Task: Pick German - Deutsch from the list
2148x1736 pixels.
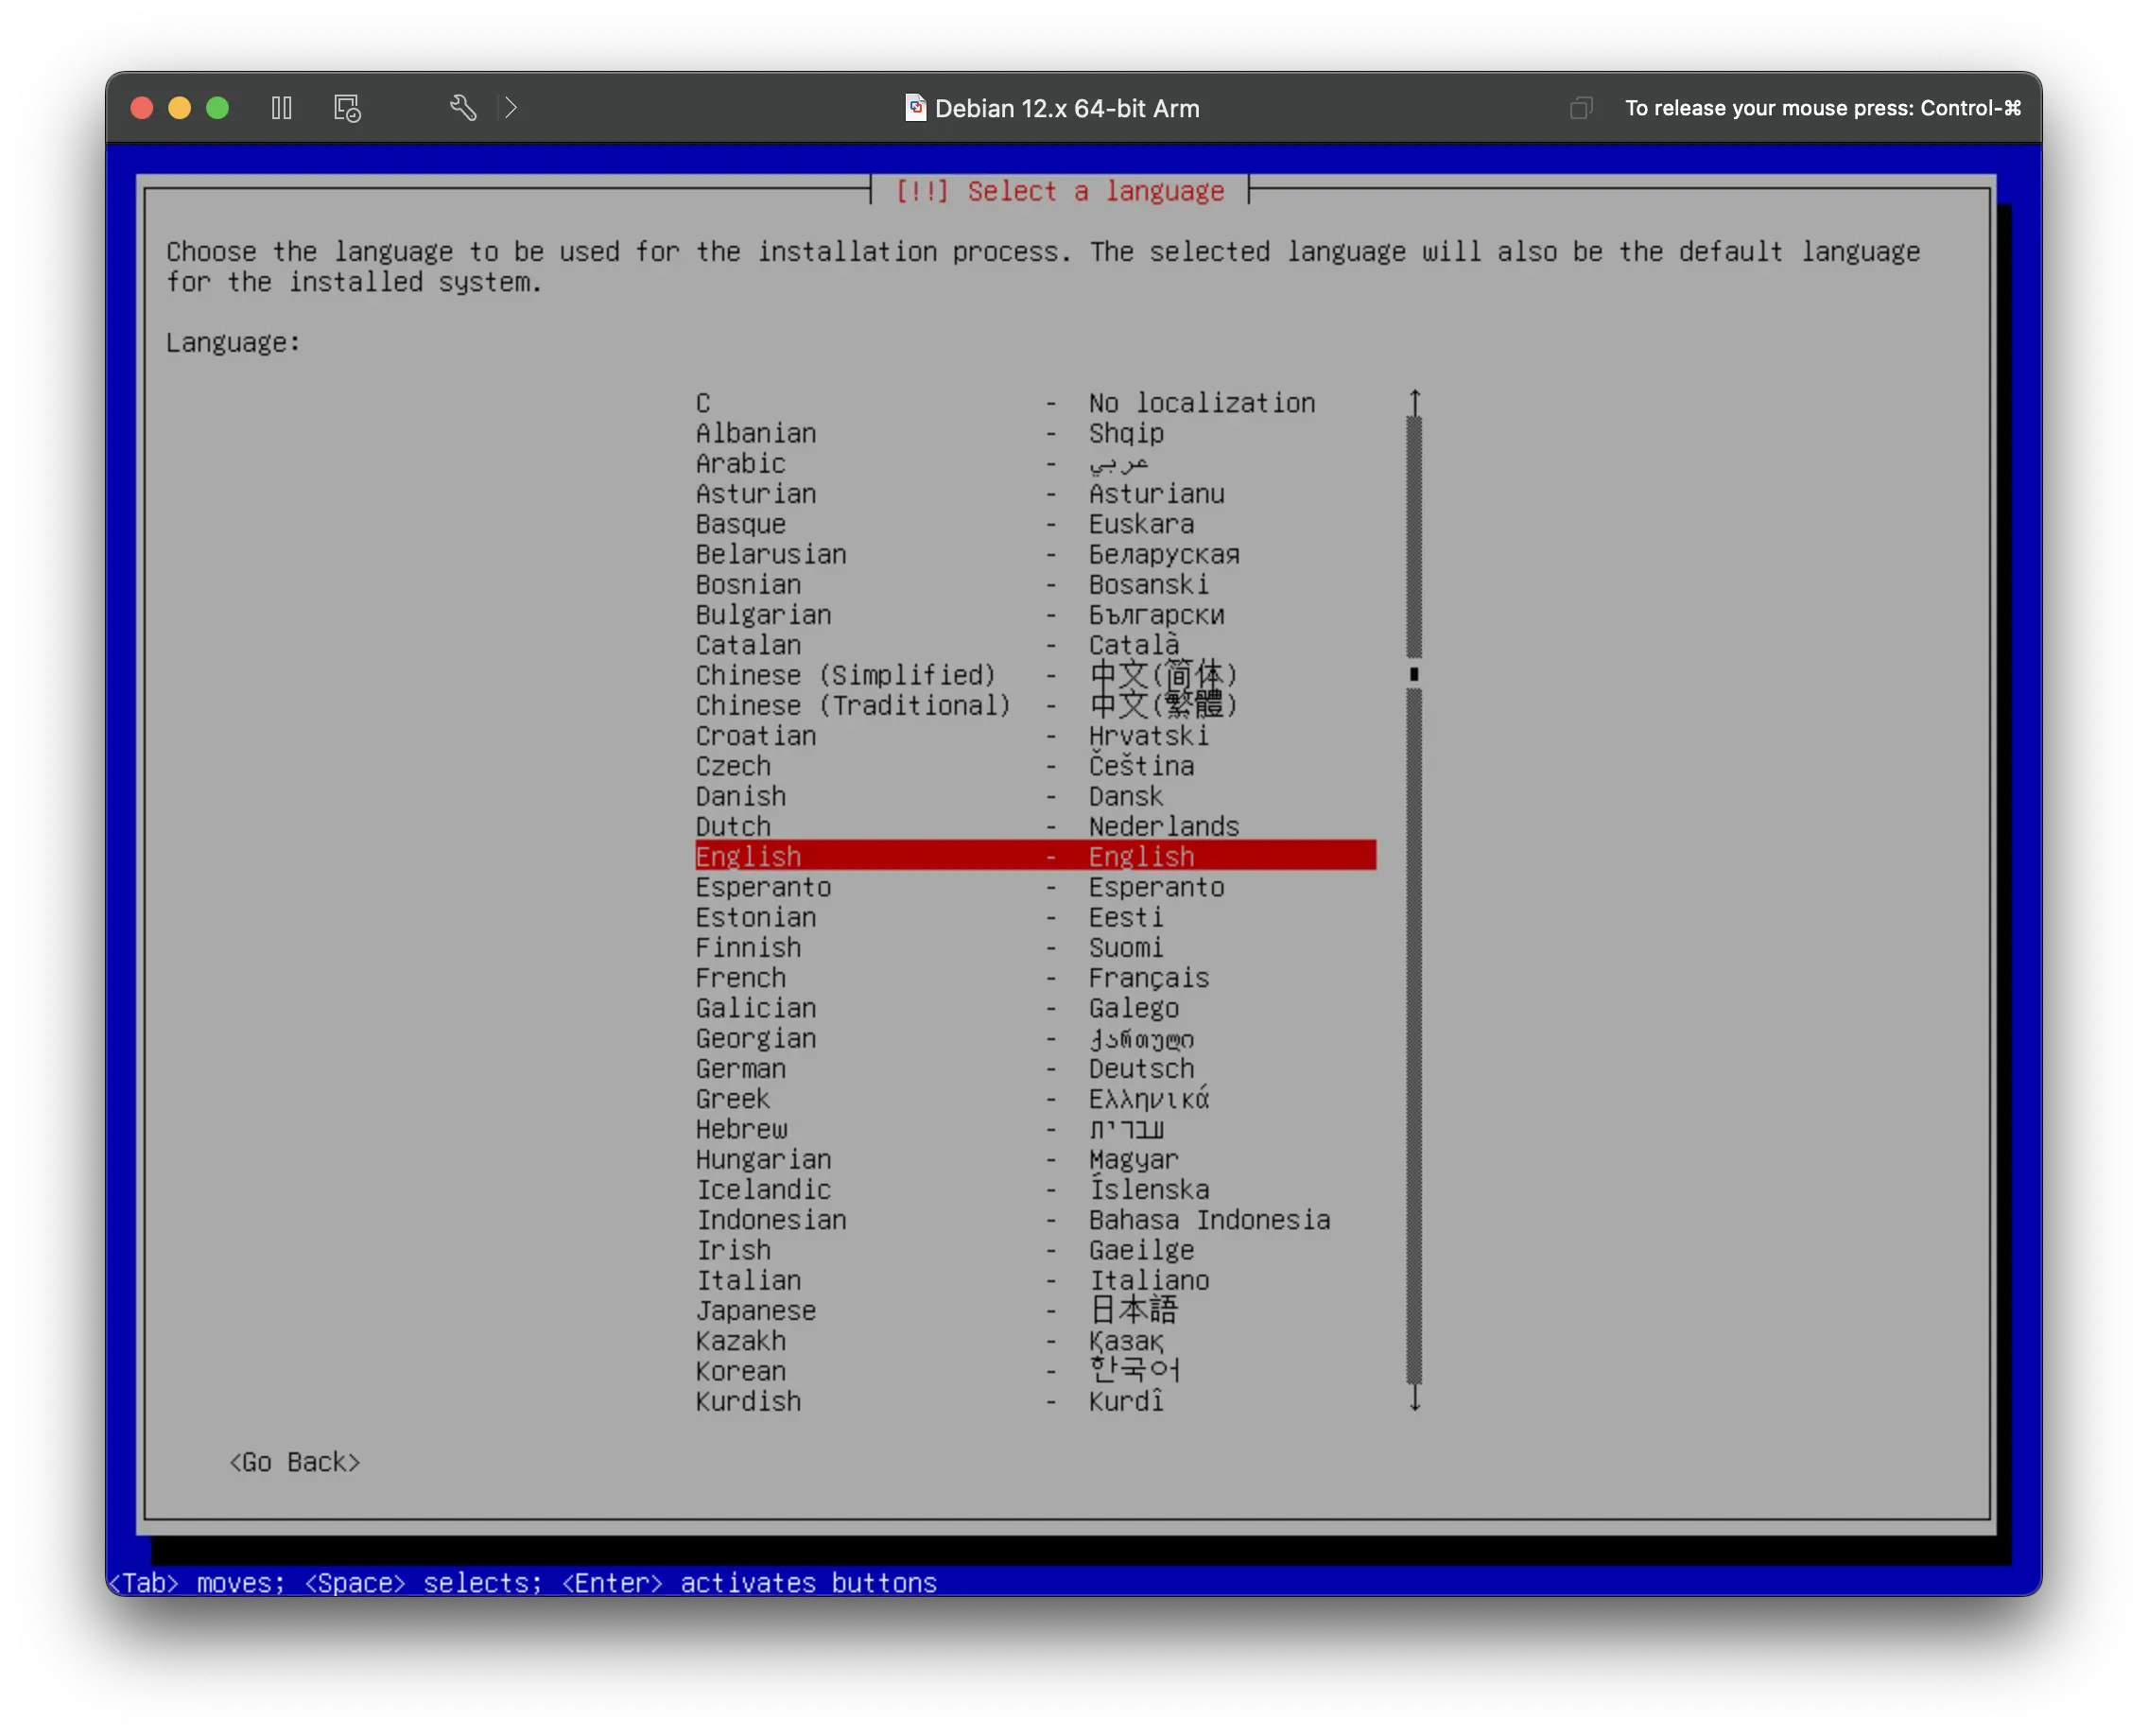Action: 1036,1068
